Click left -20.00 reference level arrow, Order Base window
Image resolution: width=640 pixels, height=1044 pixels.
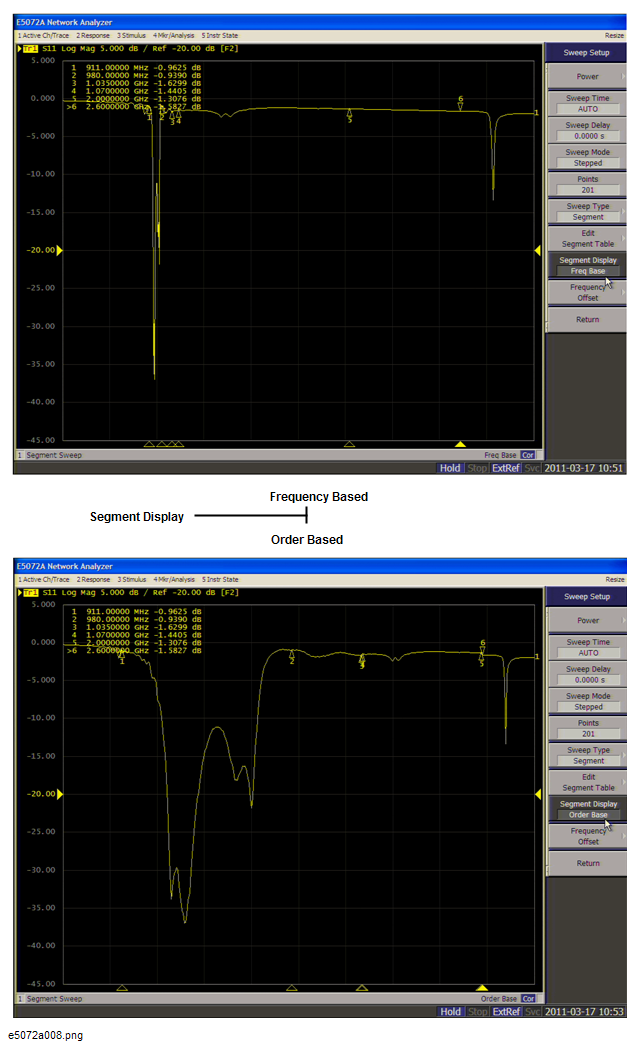tap(59, 794)
